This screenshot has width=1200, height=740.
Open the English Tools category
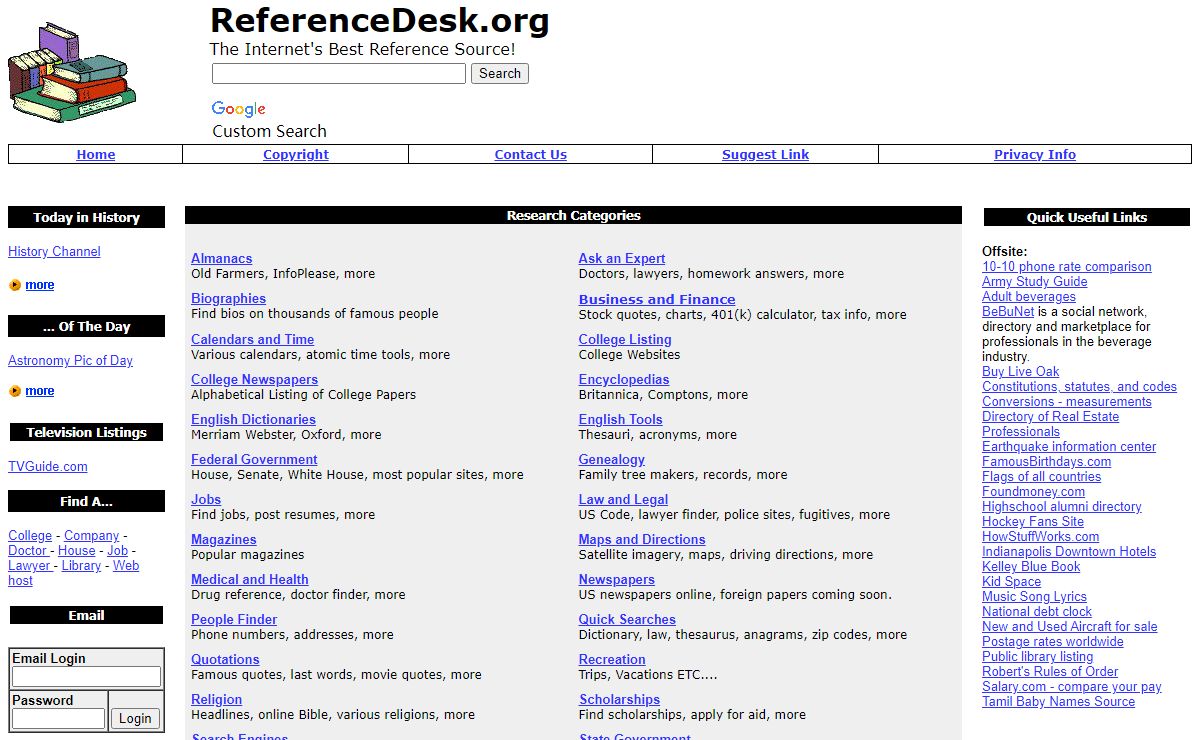coord(621,419)
